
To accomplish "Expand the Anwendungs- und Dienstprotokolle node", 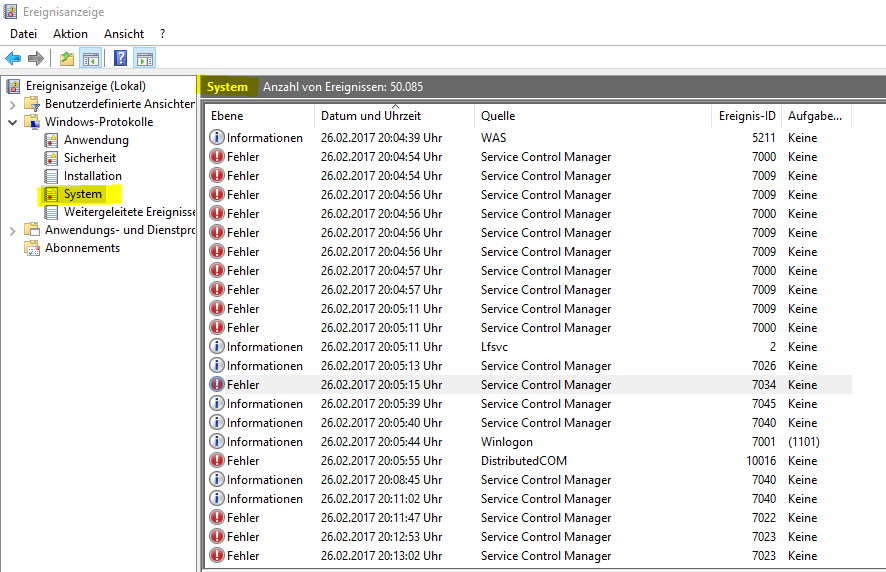I will (12, 231).
